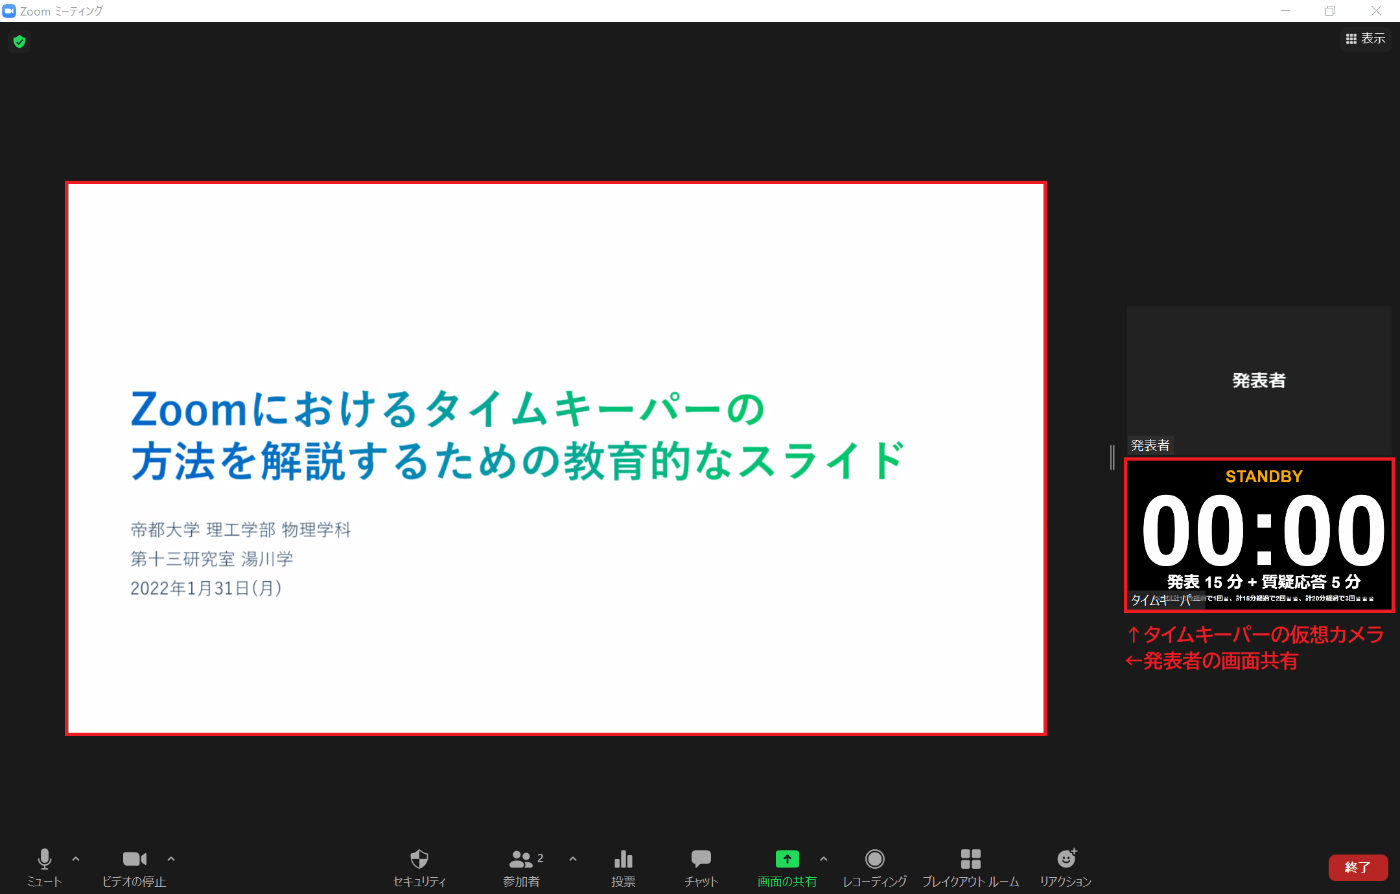
Task: Click the 第十三研究室 湯川学 line
Action: coord(212,559)
